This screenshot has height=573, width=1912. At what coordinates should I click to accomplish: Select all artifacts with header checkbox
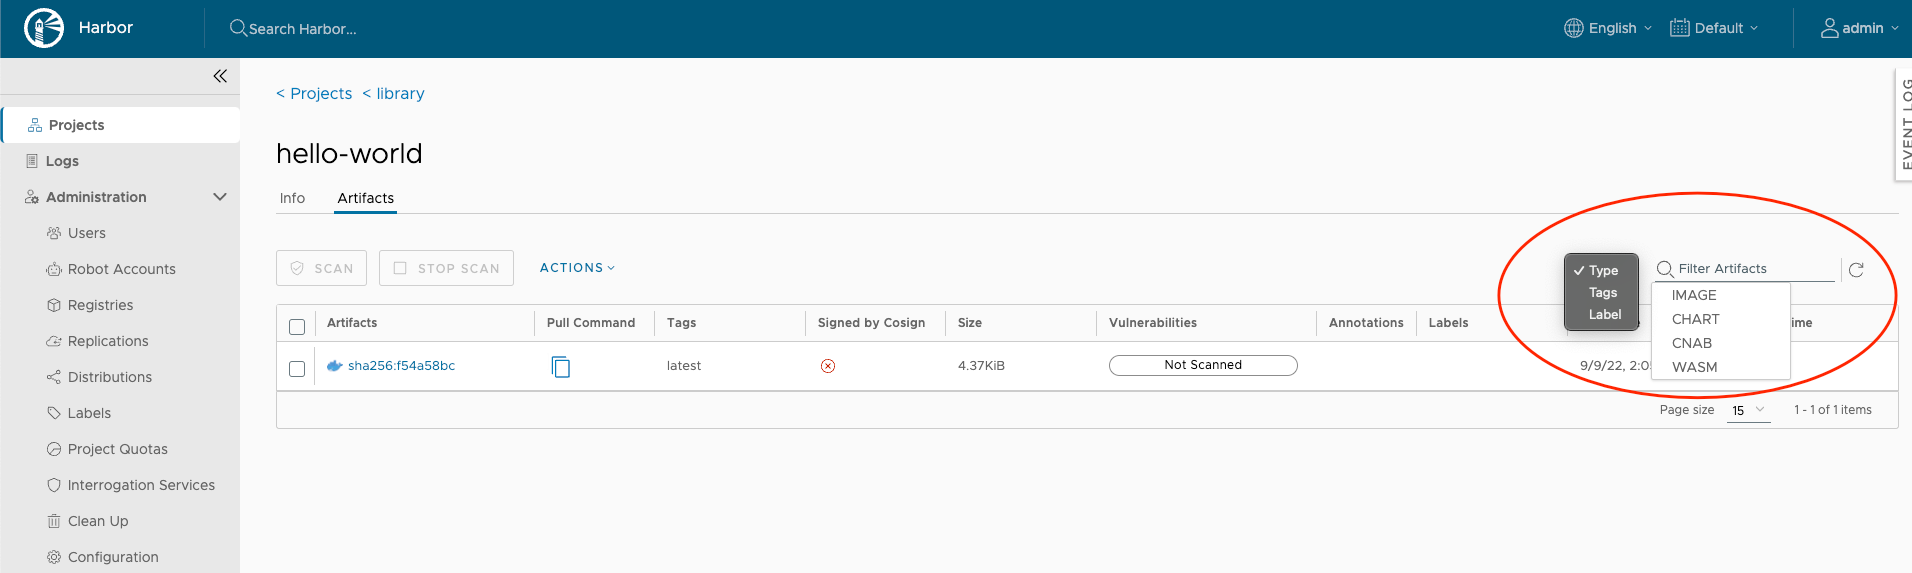tap(297, 327)
